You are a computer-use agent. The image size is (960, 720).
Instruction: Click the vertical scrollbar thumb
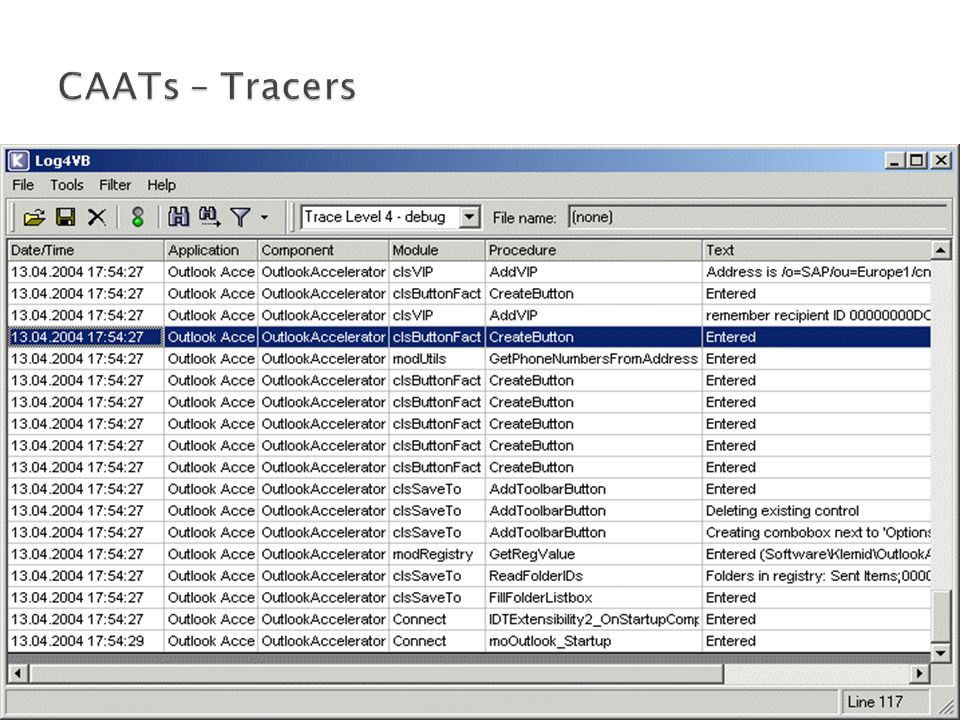(x=940, y=617)
